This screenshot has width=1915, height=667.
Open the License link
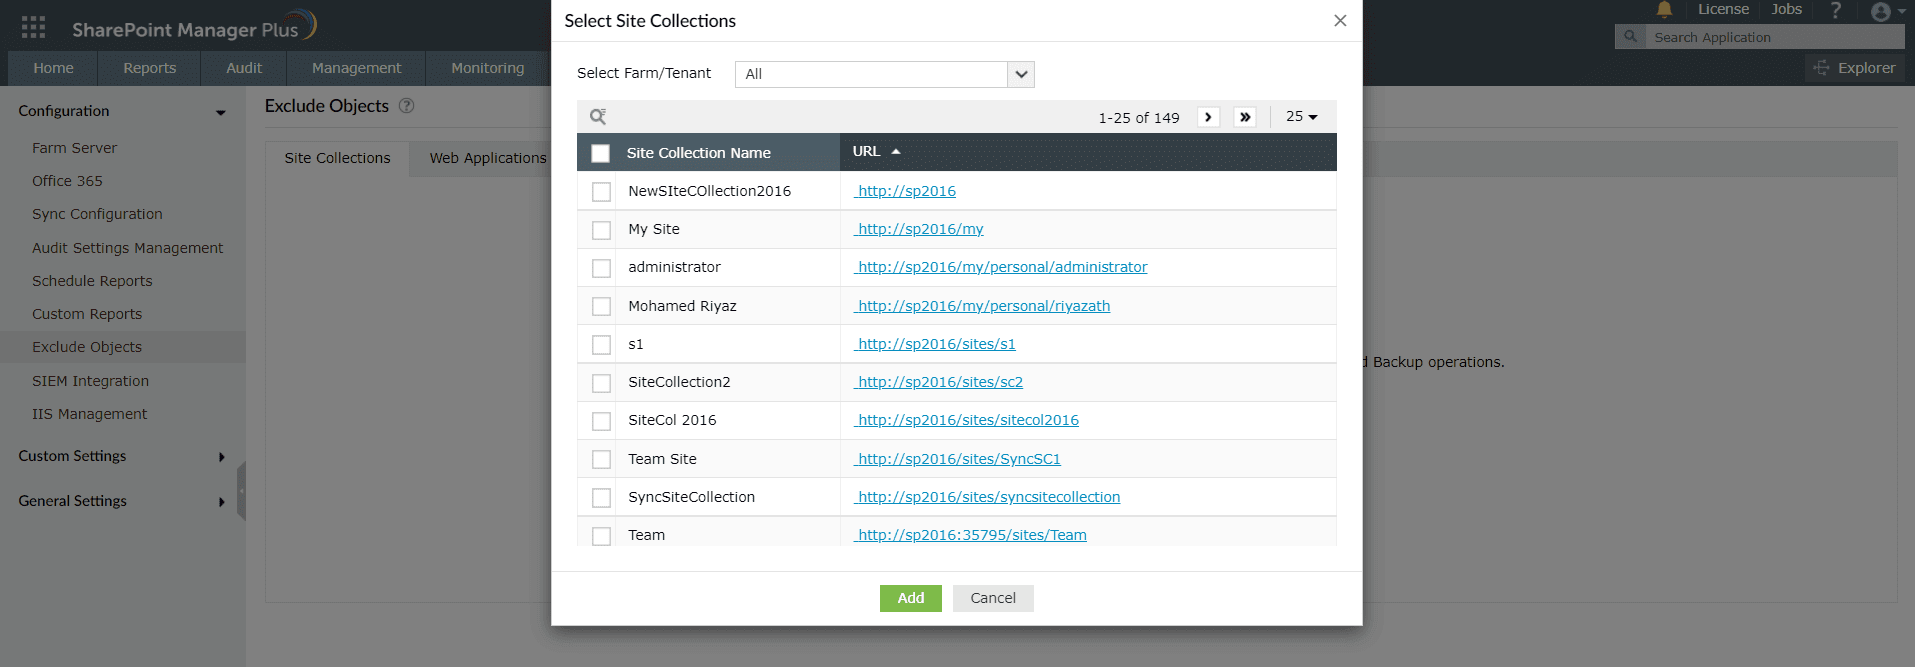(x=1723, y=10)
